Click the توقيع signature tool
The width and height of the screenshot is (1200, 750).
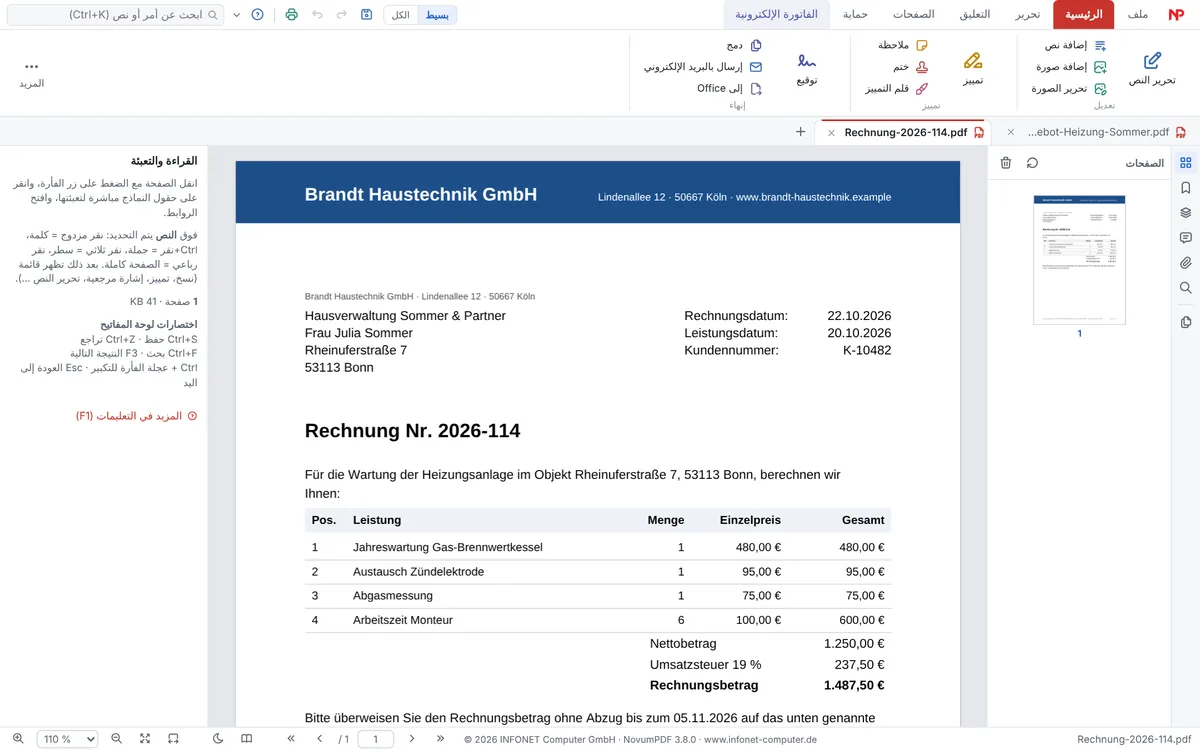click(x=807, y=68)
